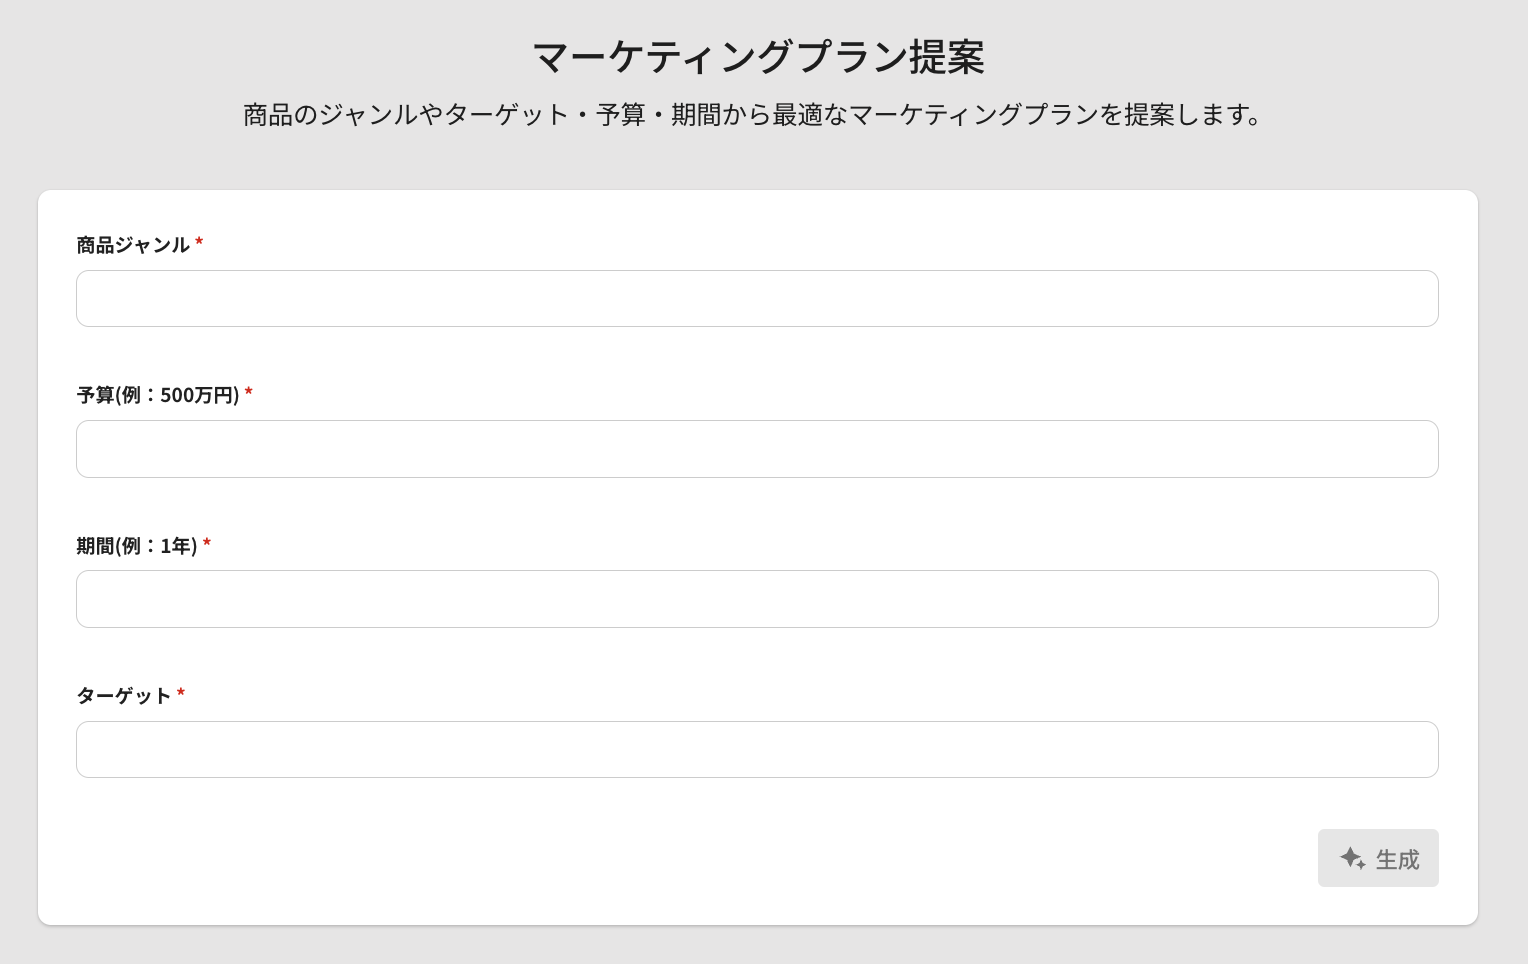Click the red asterisk after 期間(例：1年)

[x=207, y=543]
